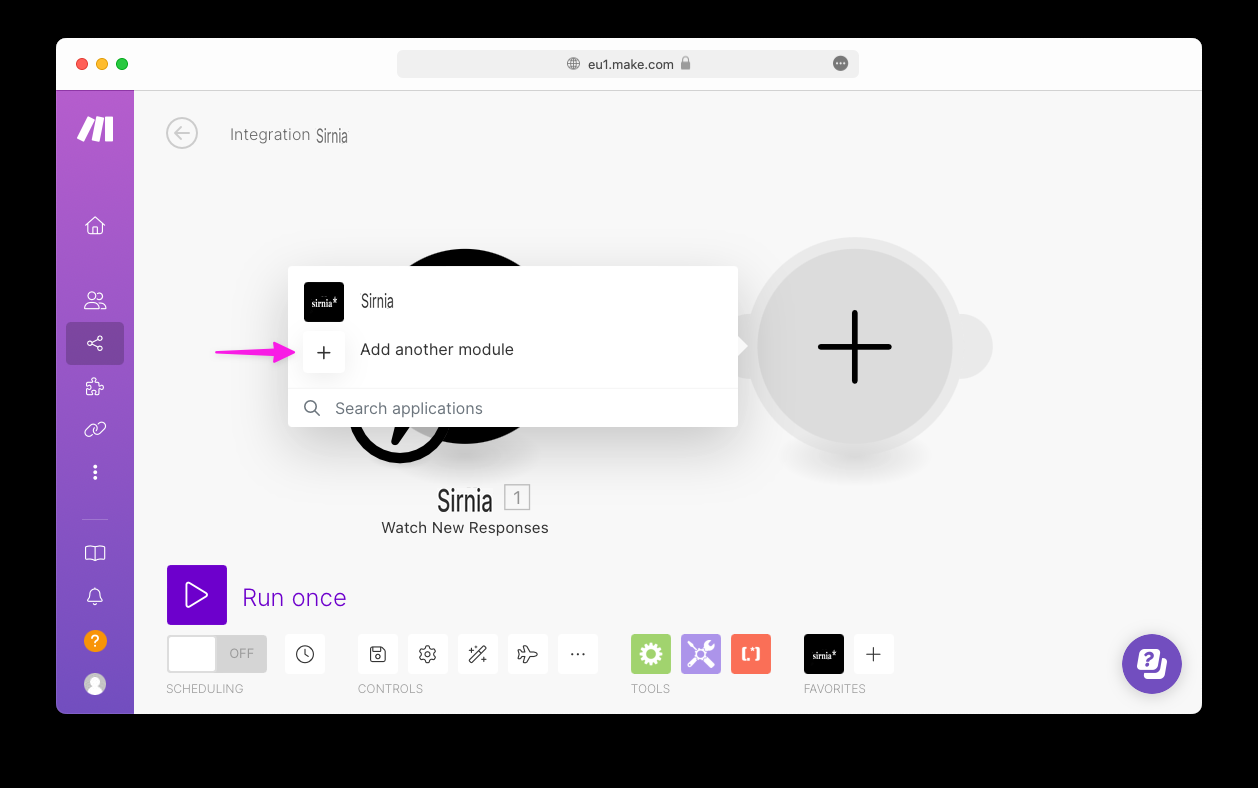Open the user profile avatar
Screen dimensions: 1258x788
pyautogui.click(x=95, y=684)
